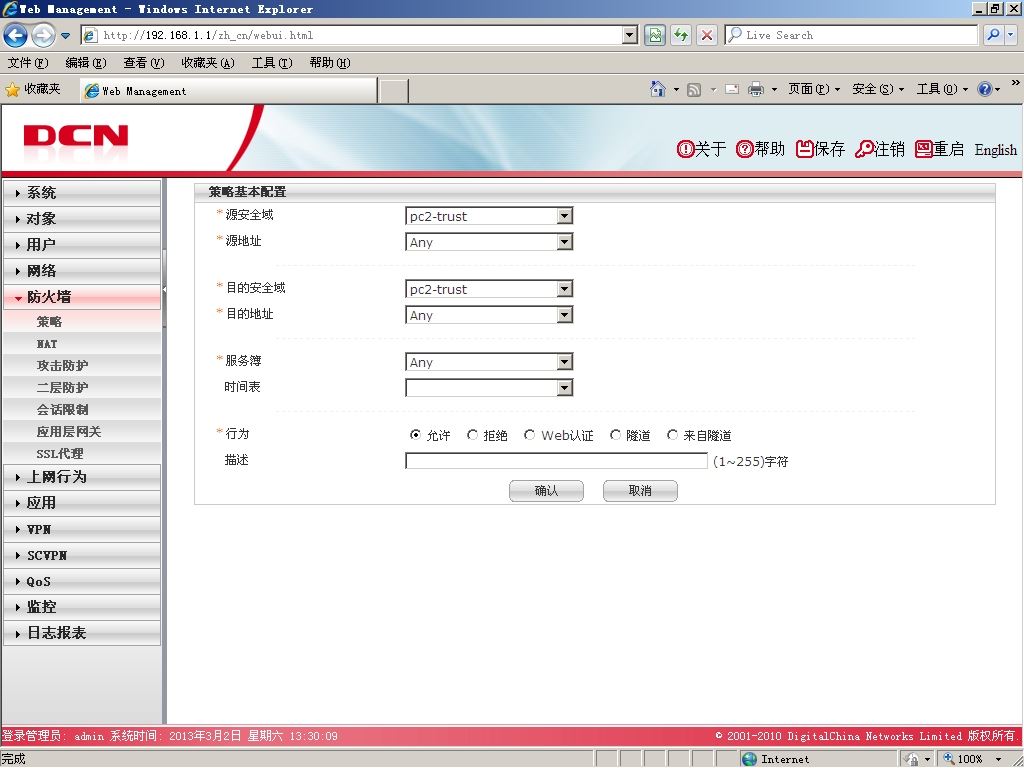Click the Internet zone globe icon
The image size is (1024, 768).
coord(750,759)
